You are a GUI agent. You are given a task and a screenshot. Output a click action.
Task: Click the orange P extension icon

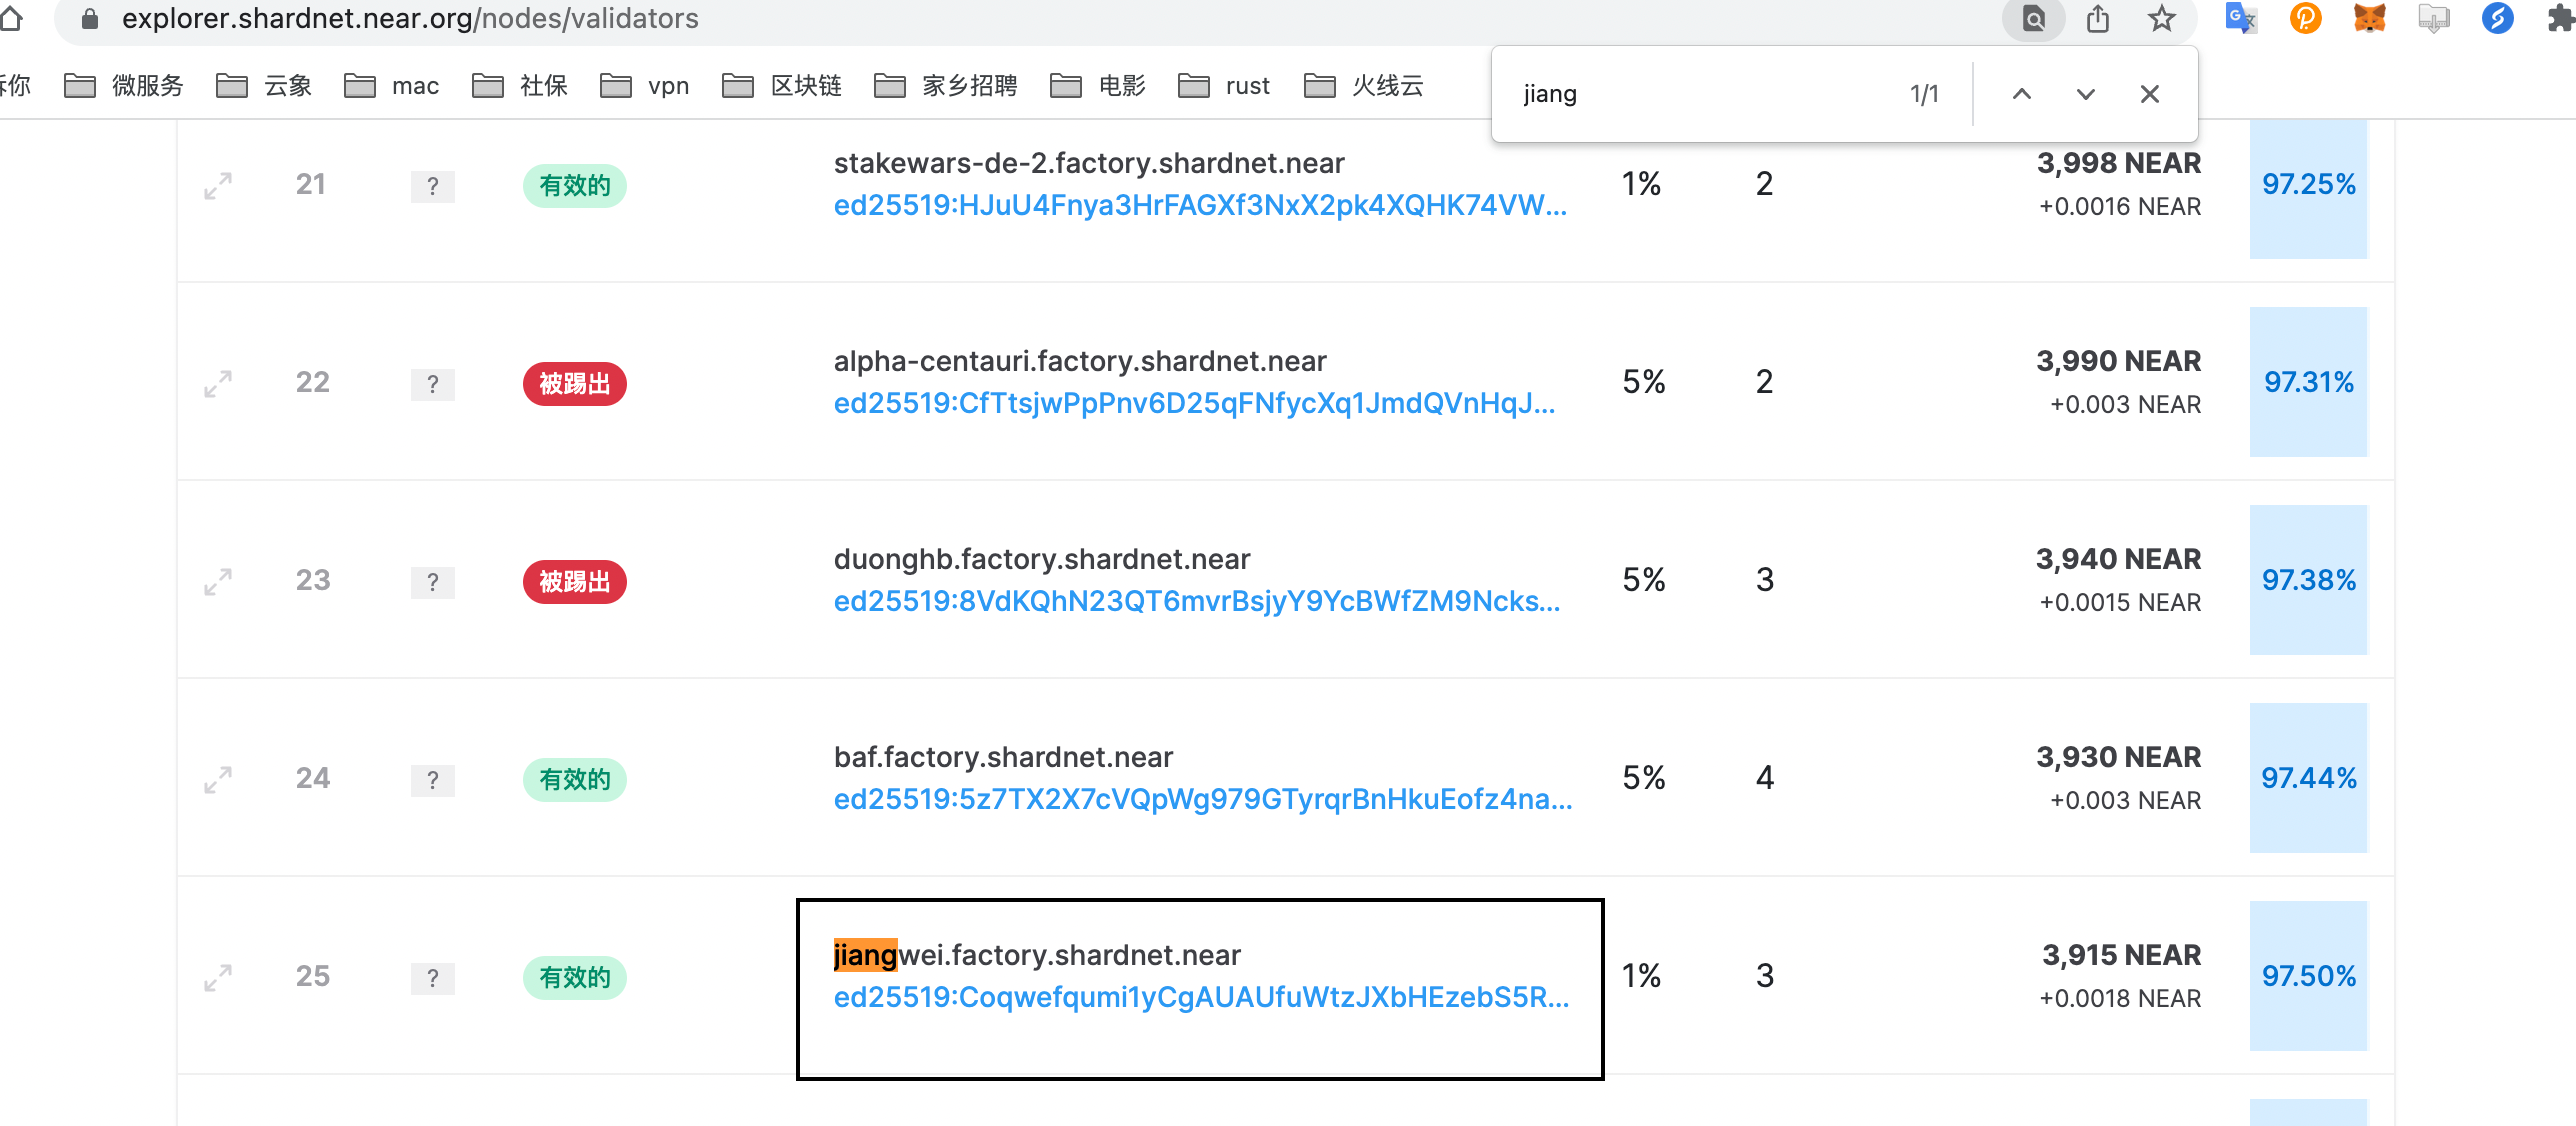[x=2305, y=19]
